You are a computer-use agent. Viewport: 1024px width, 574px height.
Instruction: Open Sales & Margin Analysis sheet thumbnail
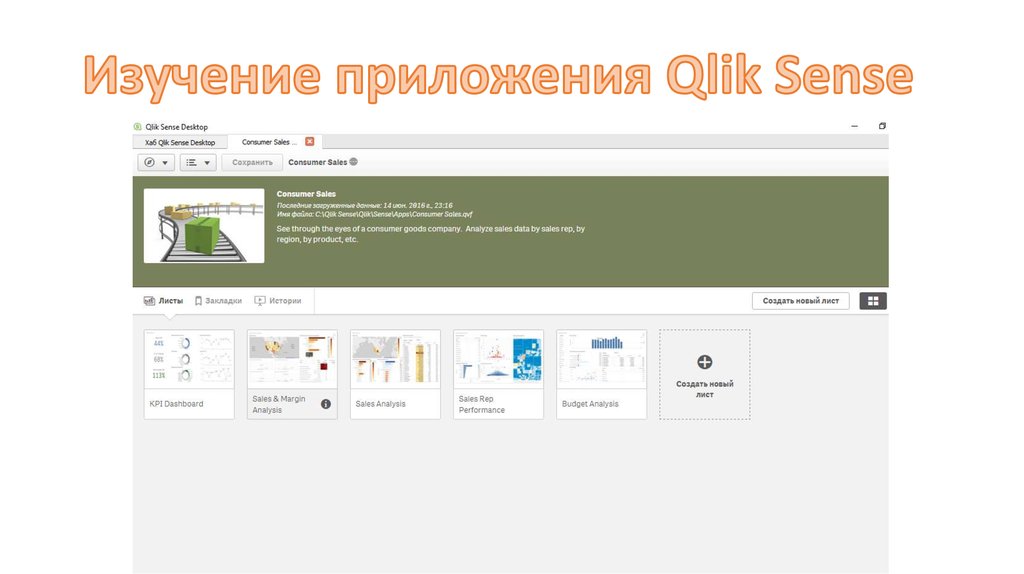(292, 360)
